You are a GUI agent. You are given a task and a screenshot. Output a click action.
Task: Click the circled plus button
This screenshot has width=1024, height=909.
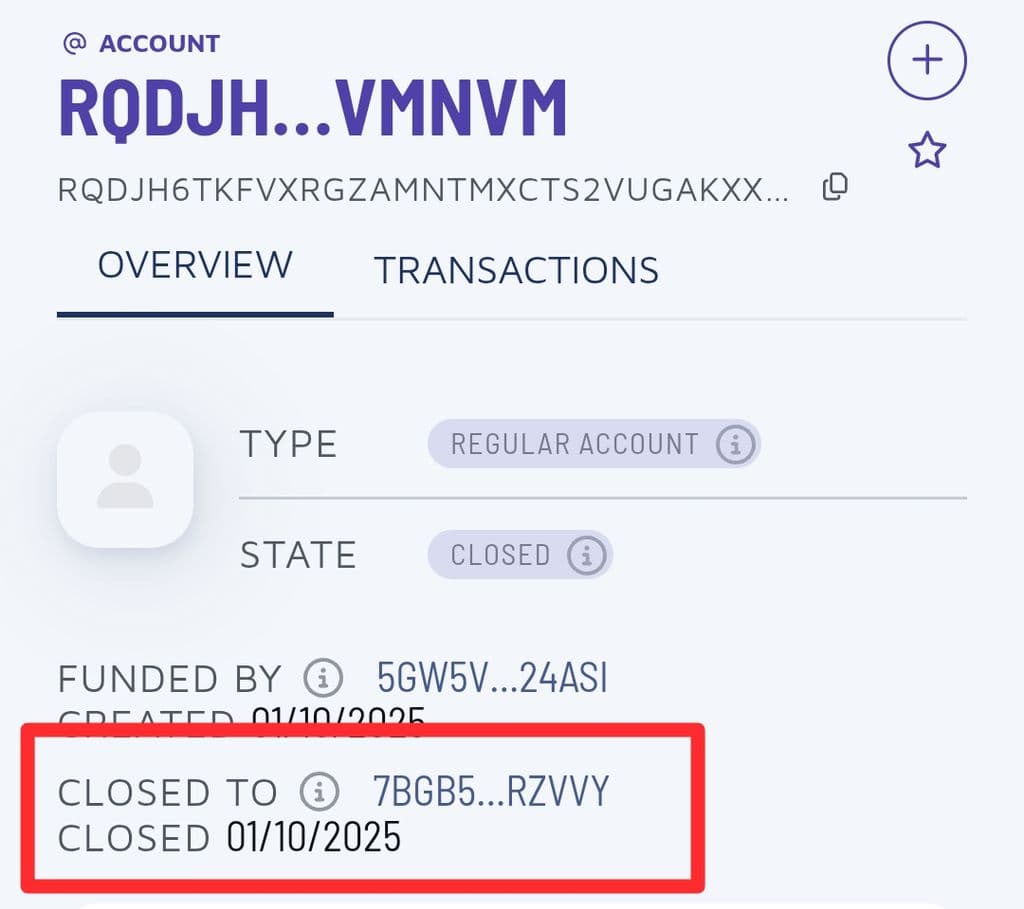(x=927, y=60)
